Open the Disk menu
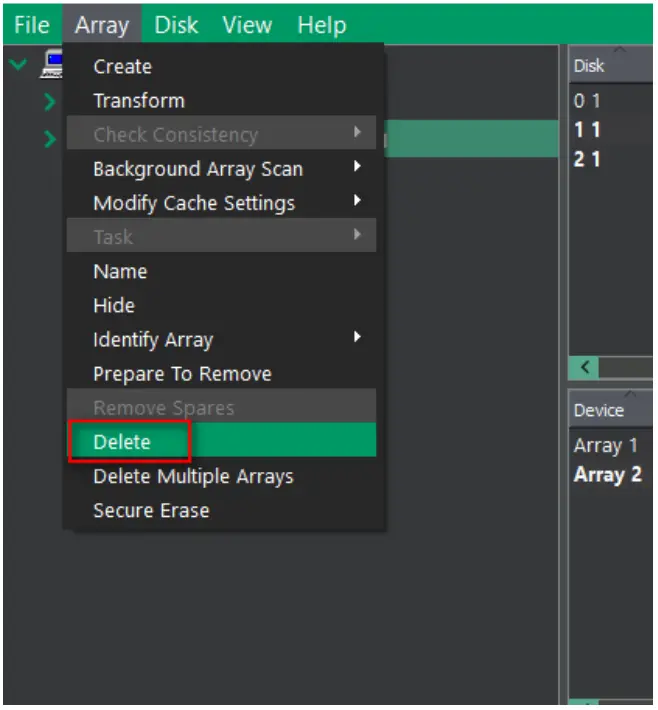 (x=176, y=25)
